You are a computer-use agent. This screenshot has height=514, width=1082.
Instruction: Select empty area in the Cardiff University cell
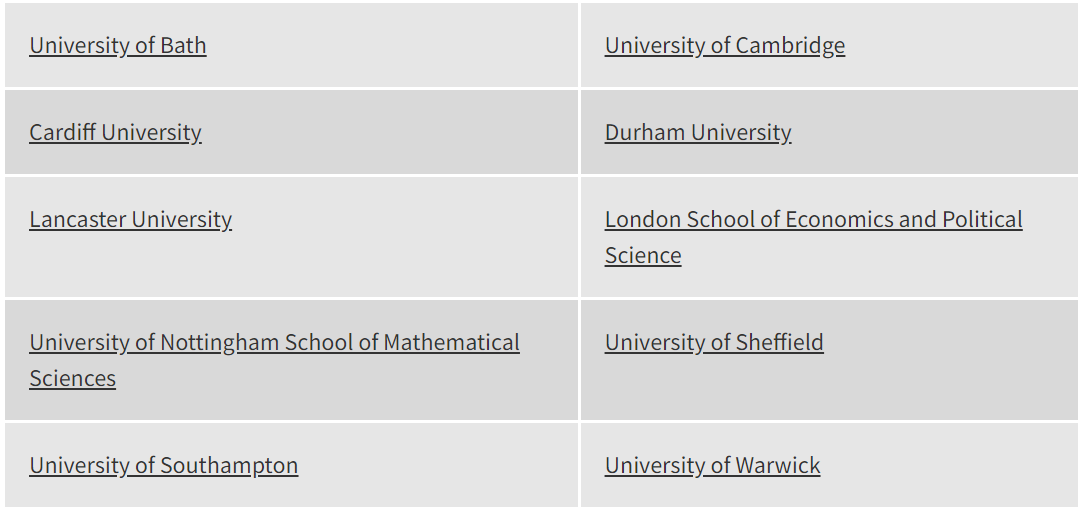click(x=400, y=133)
